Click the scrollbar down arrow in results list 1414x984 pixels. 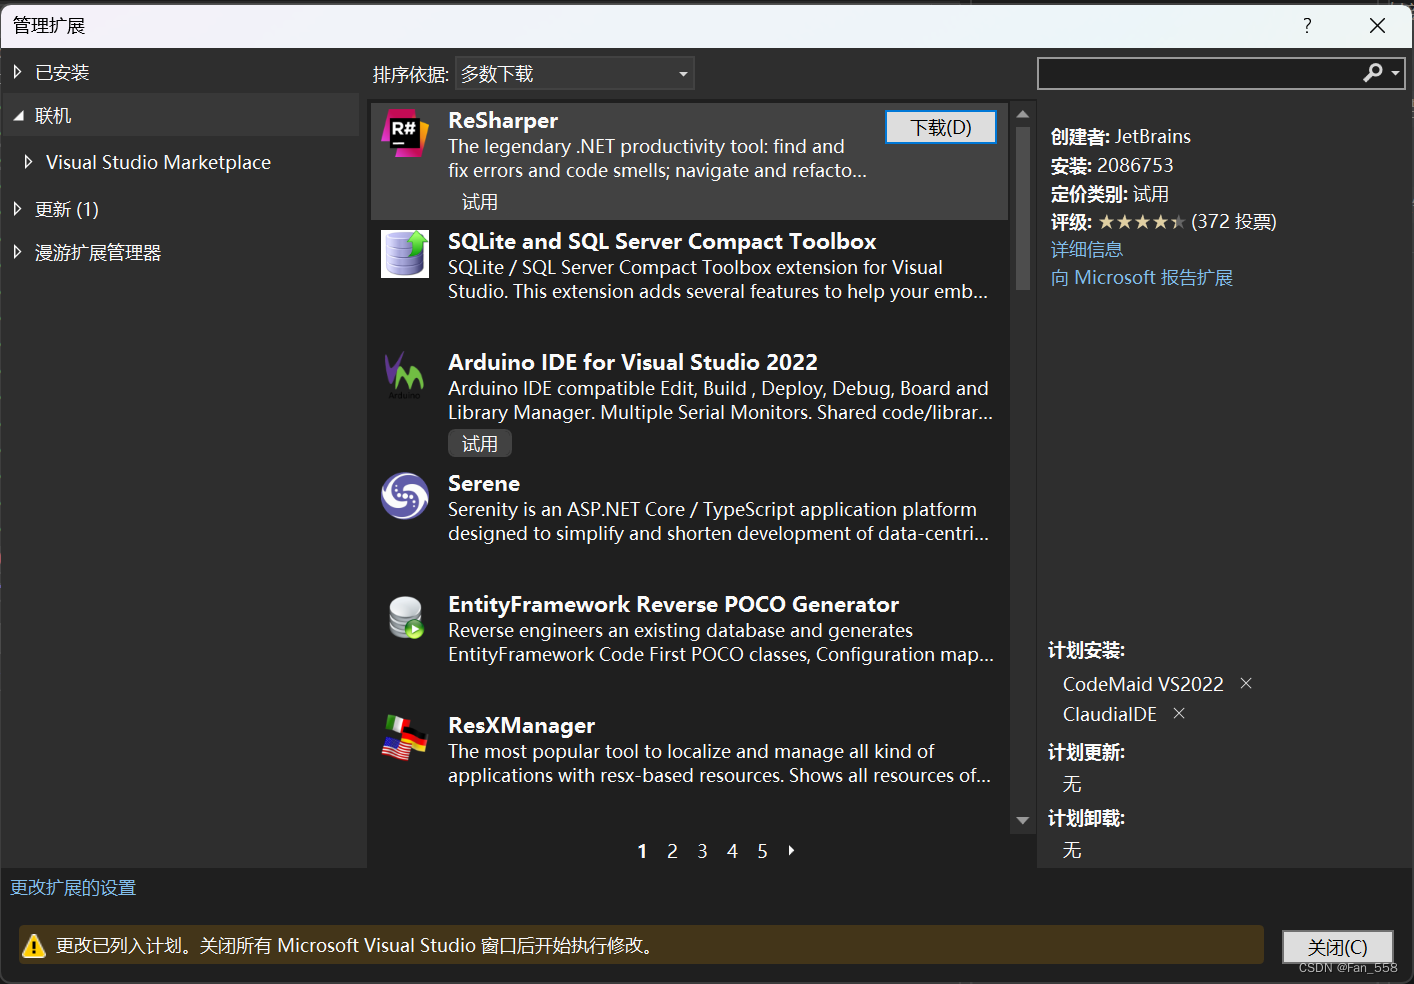(x=1022, y=820)
